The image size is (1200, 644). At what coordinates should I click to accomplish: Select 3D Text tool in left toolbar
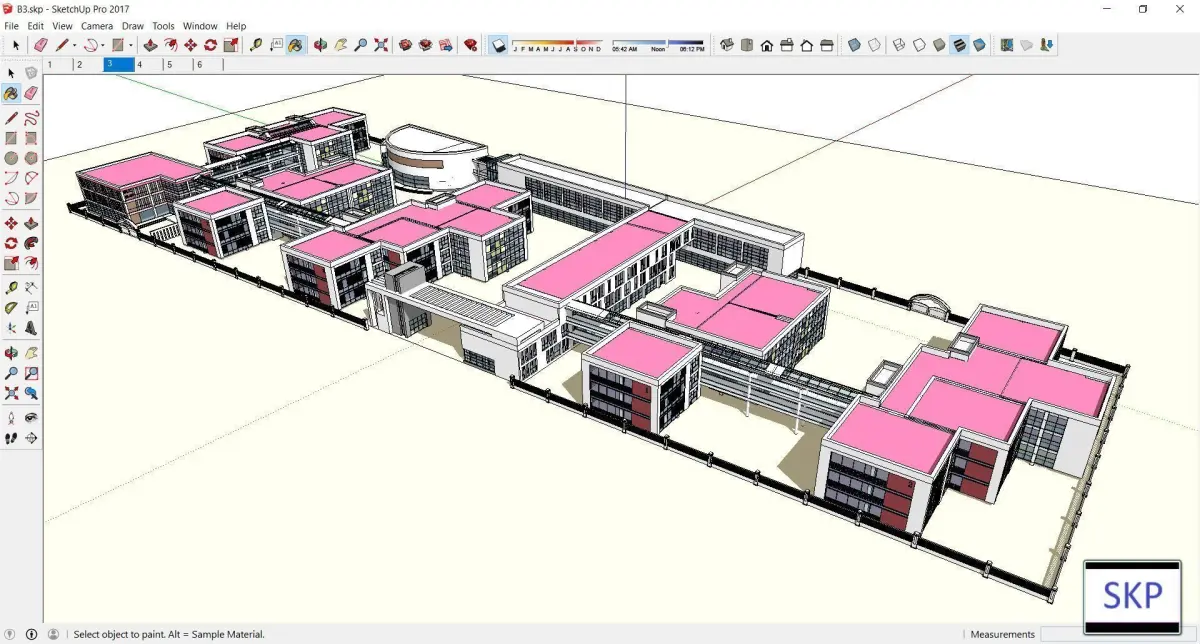pyautogui.click(x=31, y=327)
